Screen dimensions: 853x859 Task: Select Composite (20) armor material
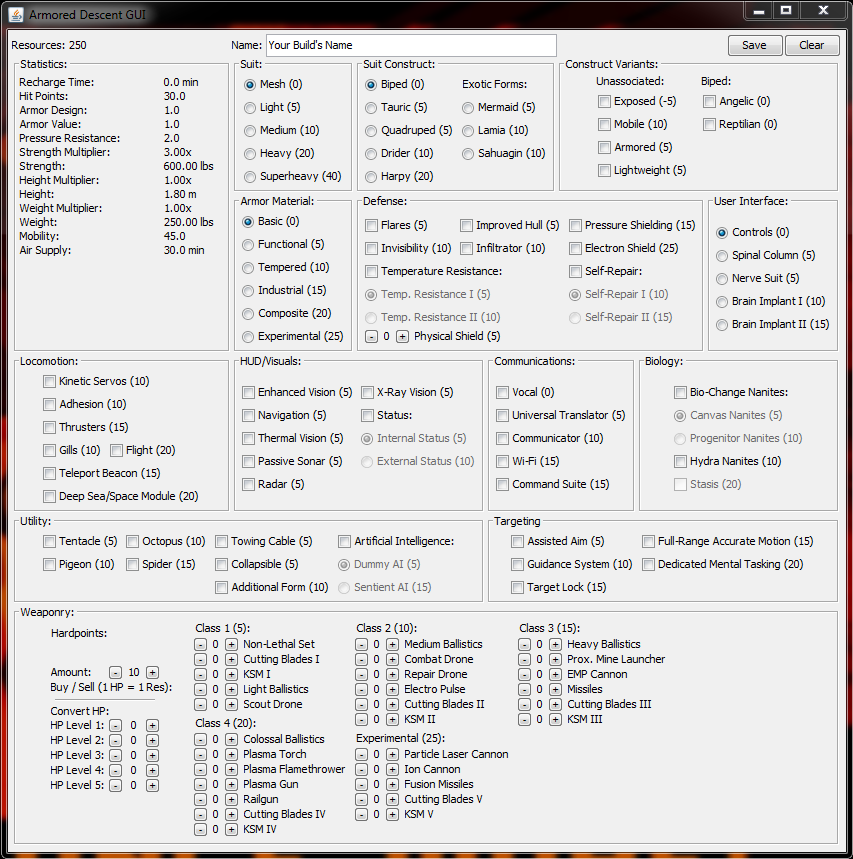[287, 313]
